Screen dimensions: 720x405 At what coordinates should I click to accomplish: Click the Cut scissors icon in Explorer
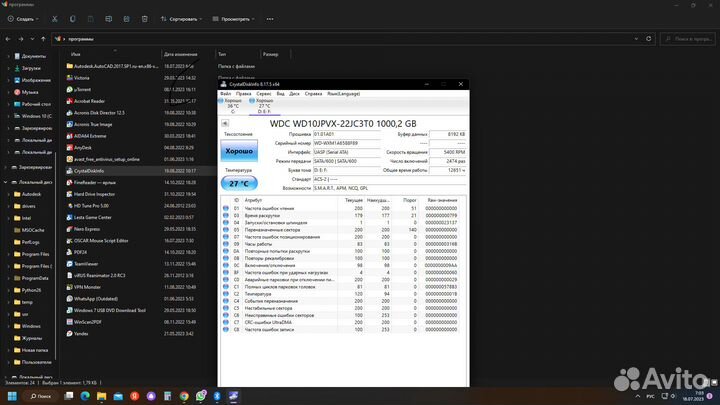[x=55, y=19]
